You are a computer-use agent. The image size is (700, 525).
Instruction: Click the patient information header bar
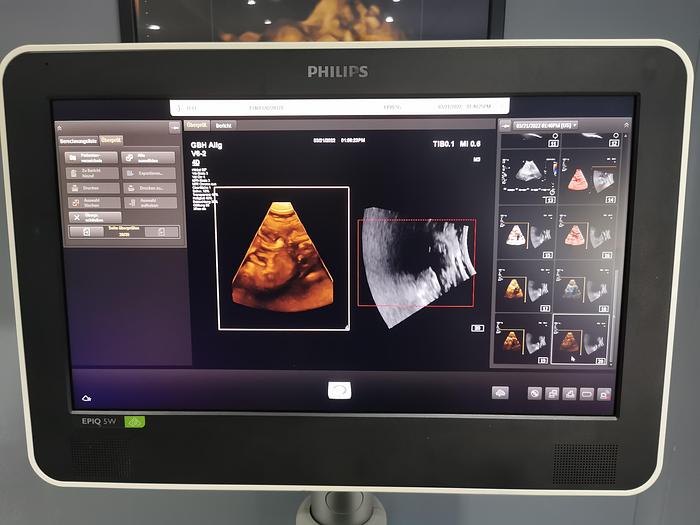339,108
